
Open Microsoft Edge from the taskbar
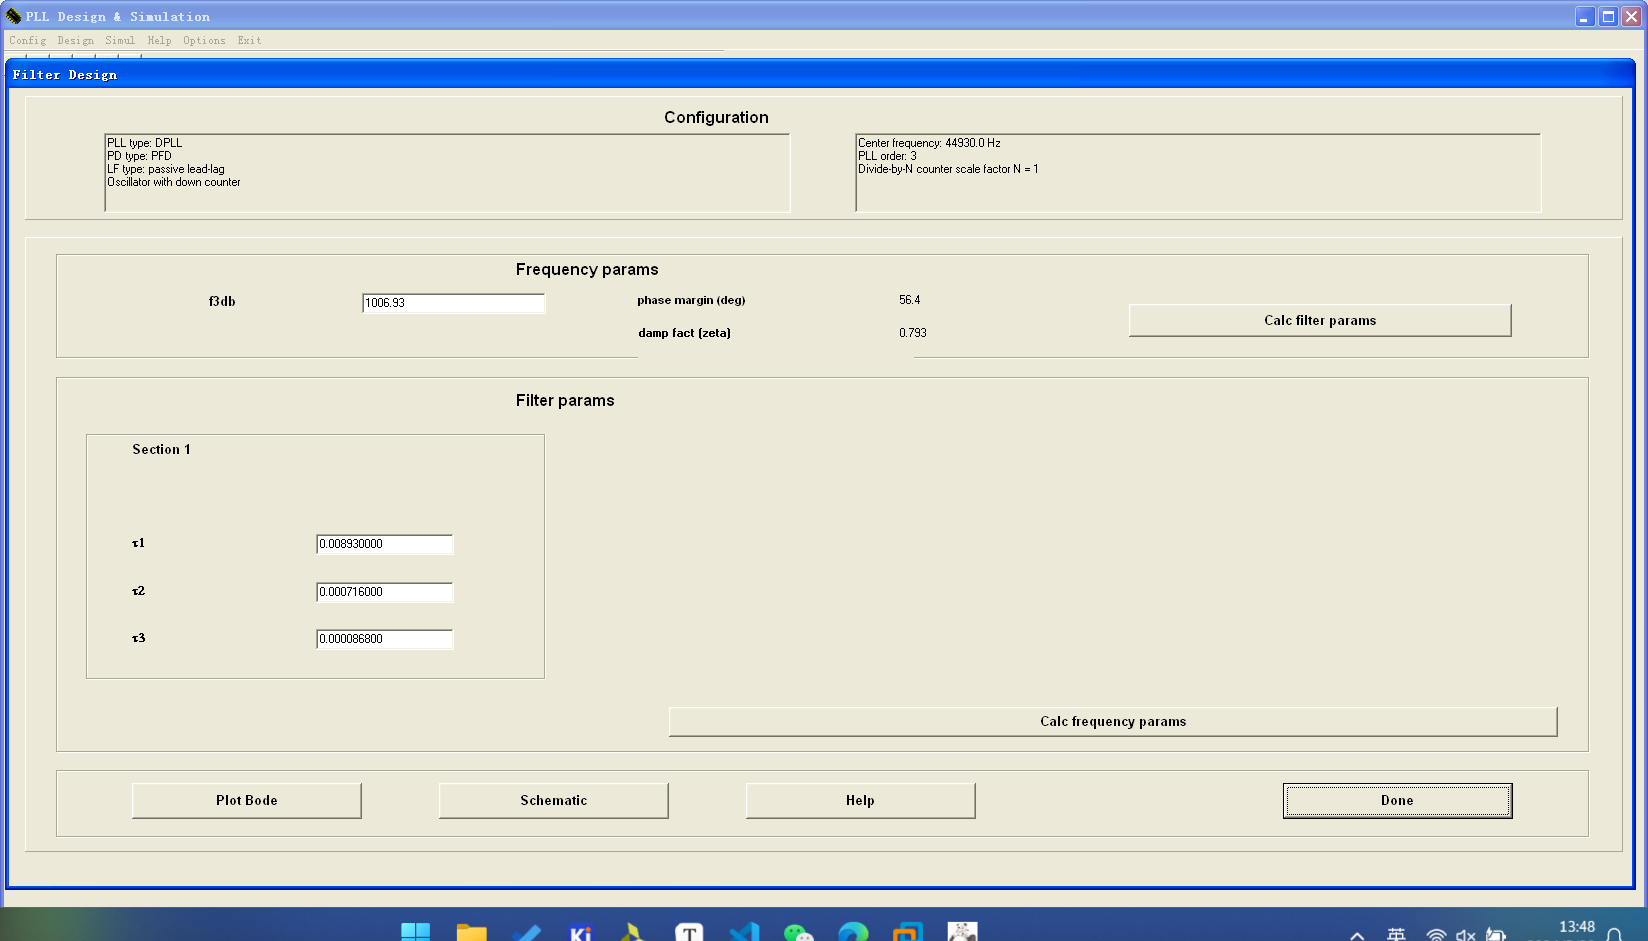(x=853, y=932)
